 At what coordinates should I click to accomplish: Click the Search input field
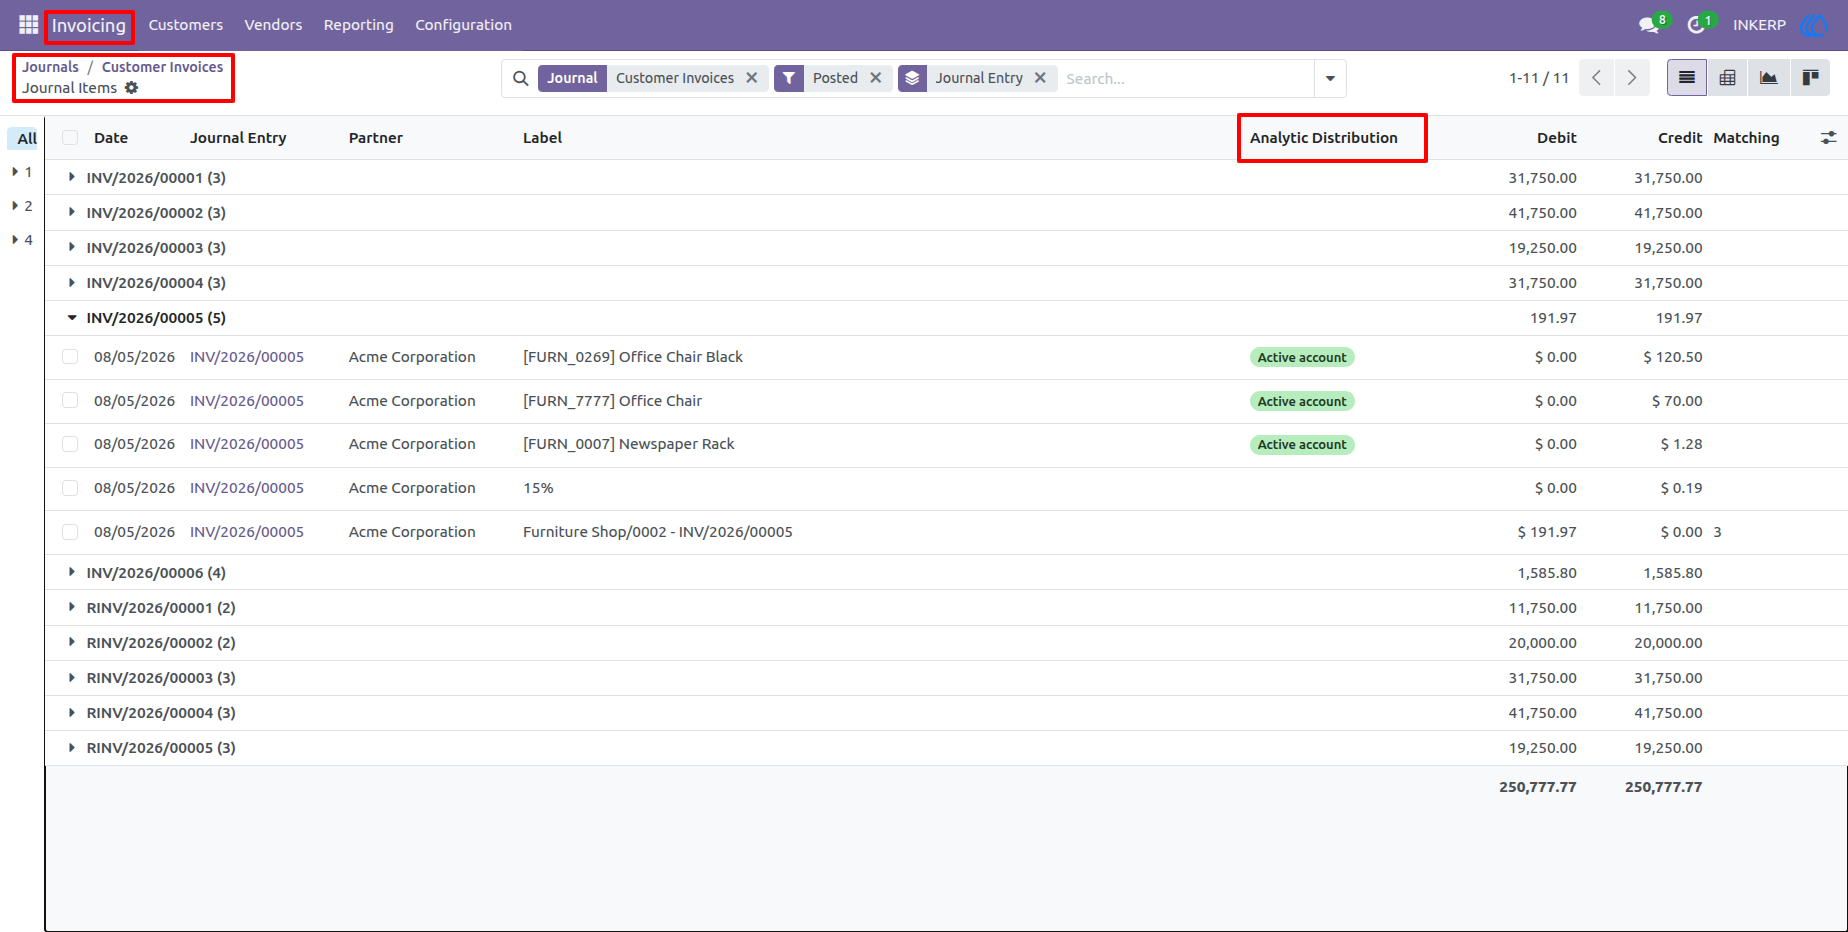tap(1186, 78)
